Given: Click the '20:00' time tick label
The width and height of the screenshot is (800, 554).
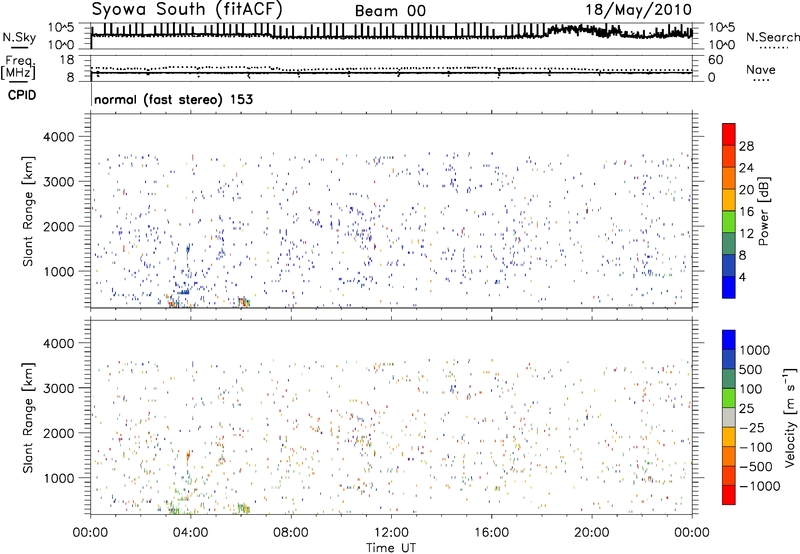Looking at the screenshot, I should pyautogui.click(x=591, y=533).
